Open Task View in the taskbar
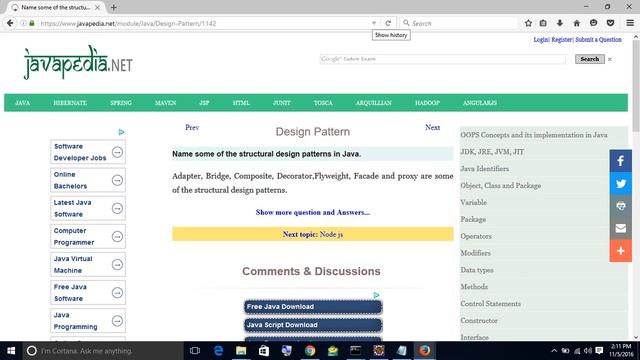The height and width of the screenshot is (360, 640). pos(195,351)
